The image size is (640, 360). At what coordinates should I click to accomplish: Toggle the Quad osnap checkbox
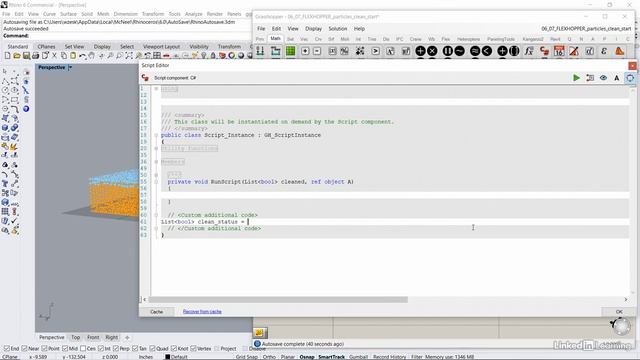[152, 349]
